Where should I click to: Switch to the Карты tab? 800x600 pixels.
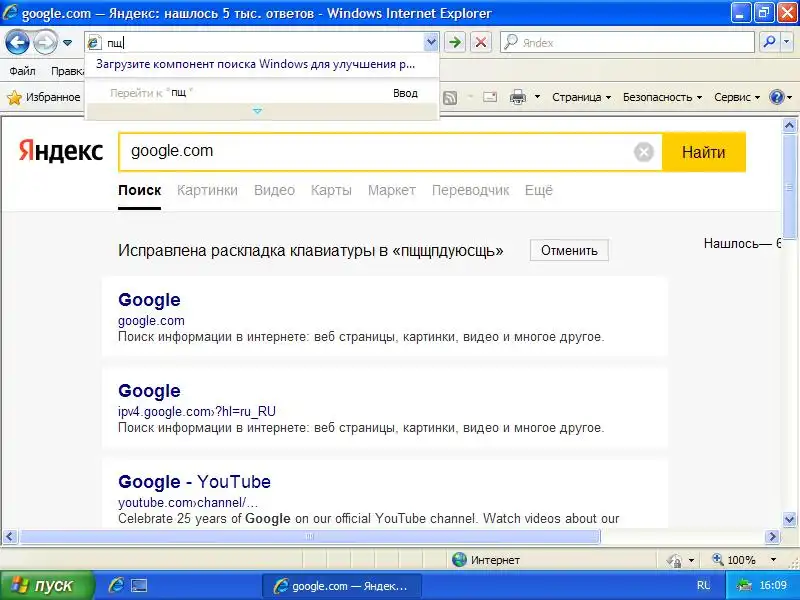(331, 190)
